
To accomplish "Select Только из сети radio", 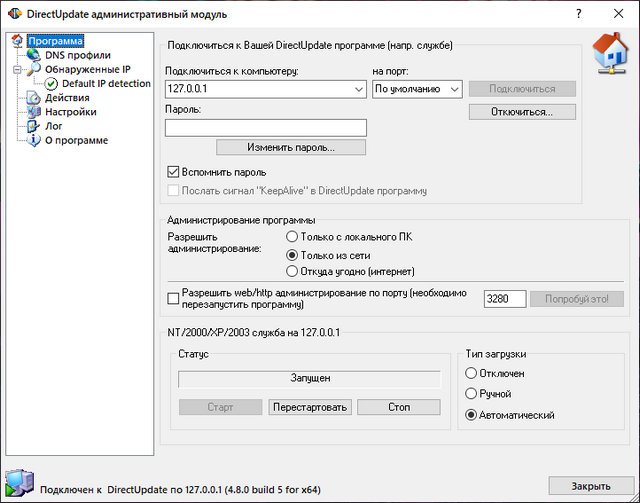I will (x=292, y=256).
